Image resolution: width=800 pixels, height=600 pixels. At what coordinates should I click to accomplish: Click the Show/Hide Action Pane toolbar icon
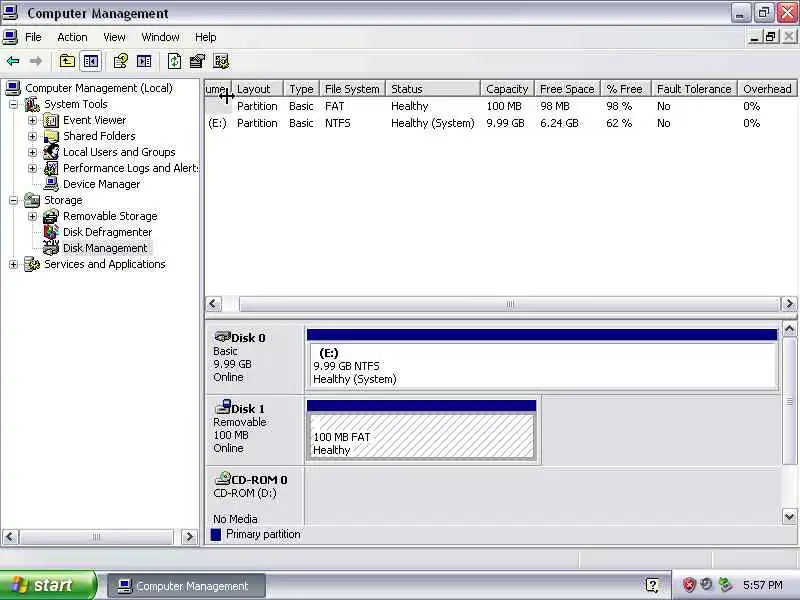tap(144, 62)
